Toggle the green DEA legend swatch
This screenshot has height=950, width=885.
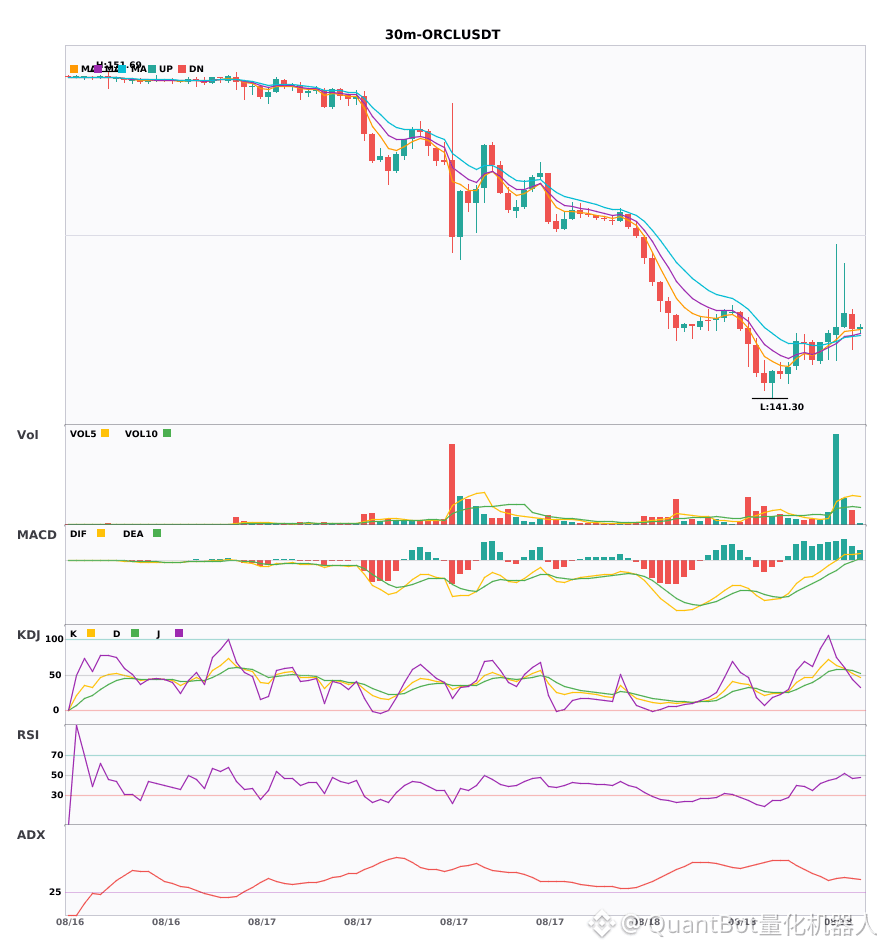pos(157,533)
